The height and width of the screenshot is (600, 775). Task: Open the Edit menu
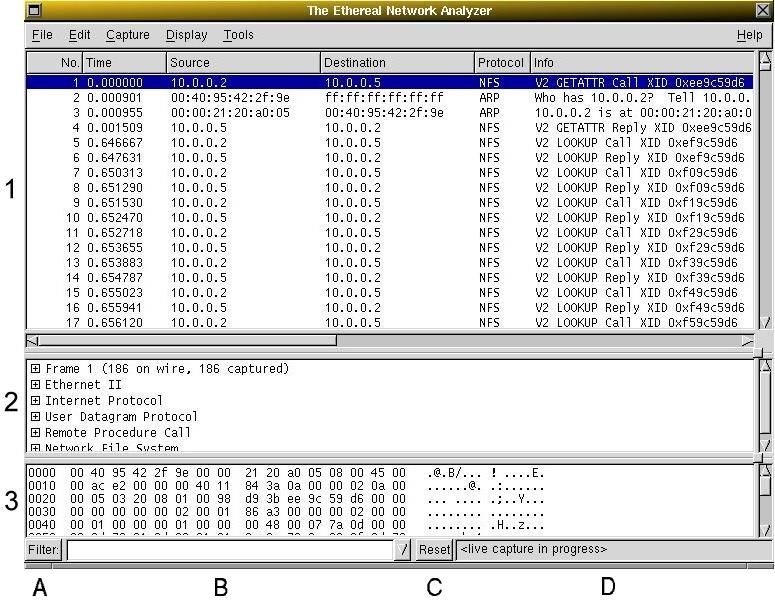coord(79,35)
